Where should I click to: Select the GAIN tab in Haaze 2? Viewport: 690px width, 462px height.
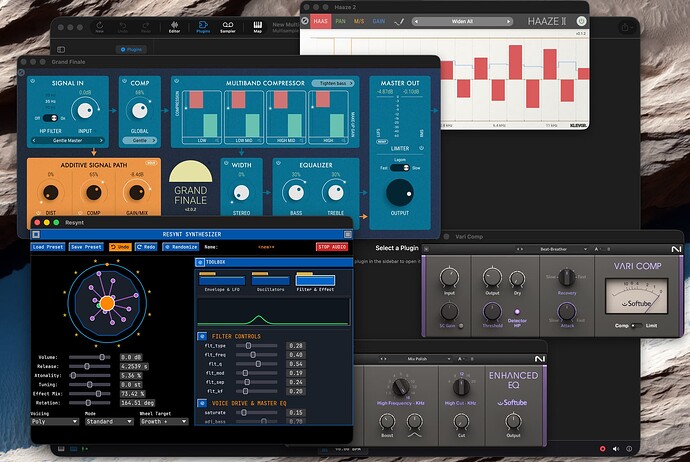378,21
